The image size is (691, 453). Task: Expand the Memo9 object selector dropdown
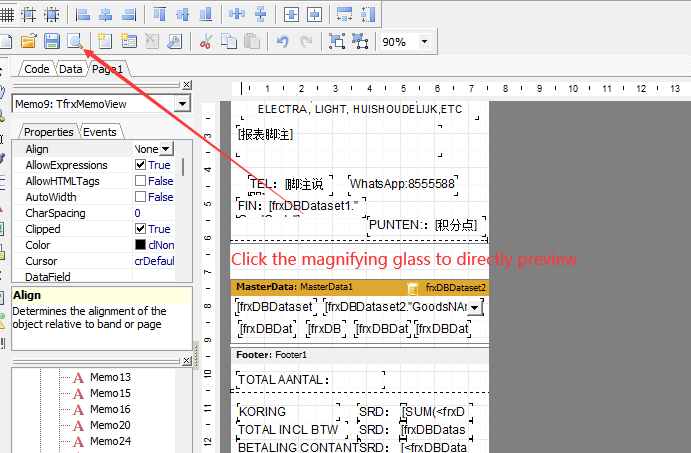click(182, 104)
